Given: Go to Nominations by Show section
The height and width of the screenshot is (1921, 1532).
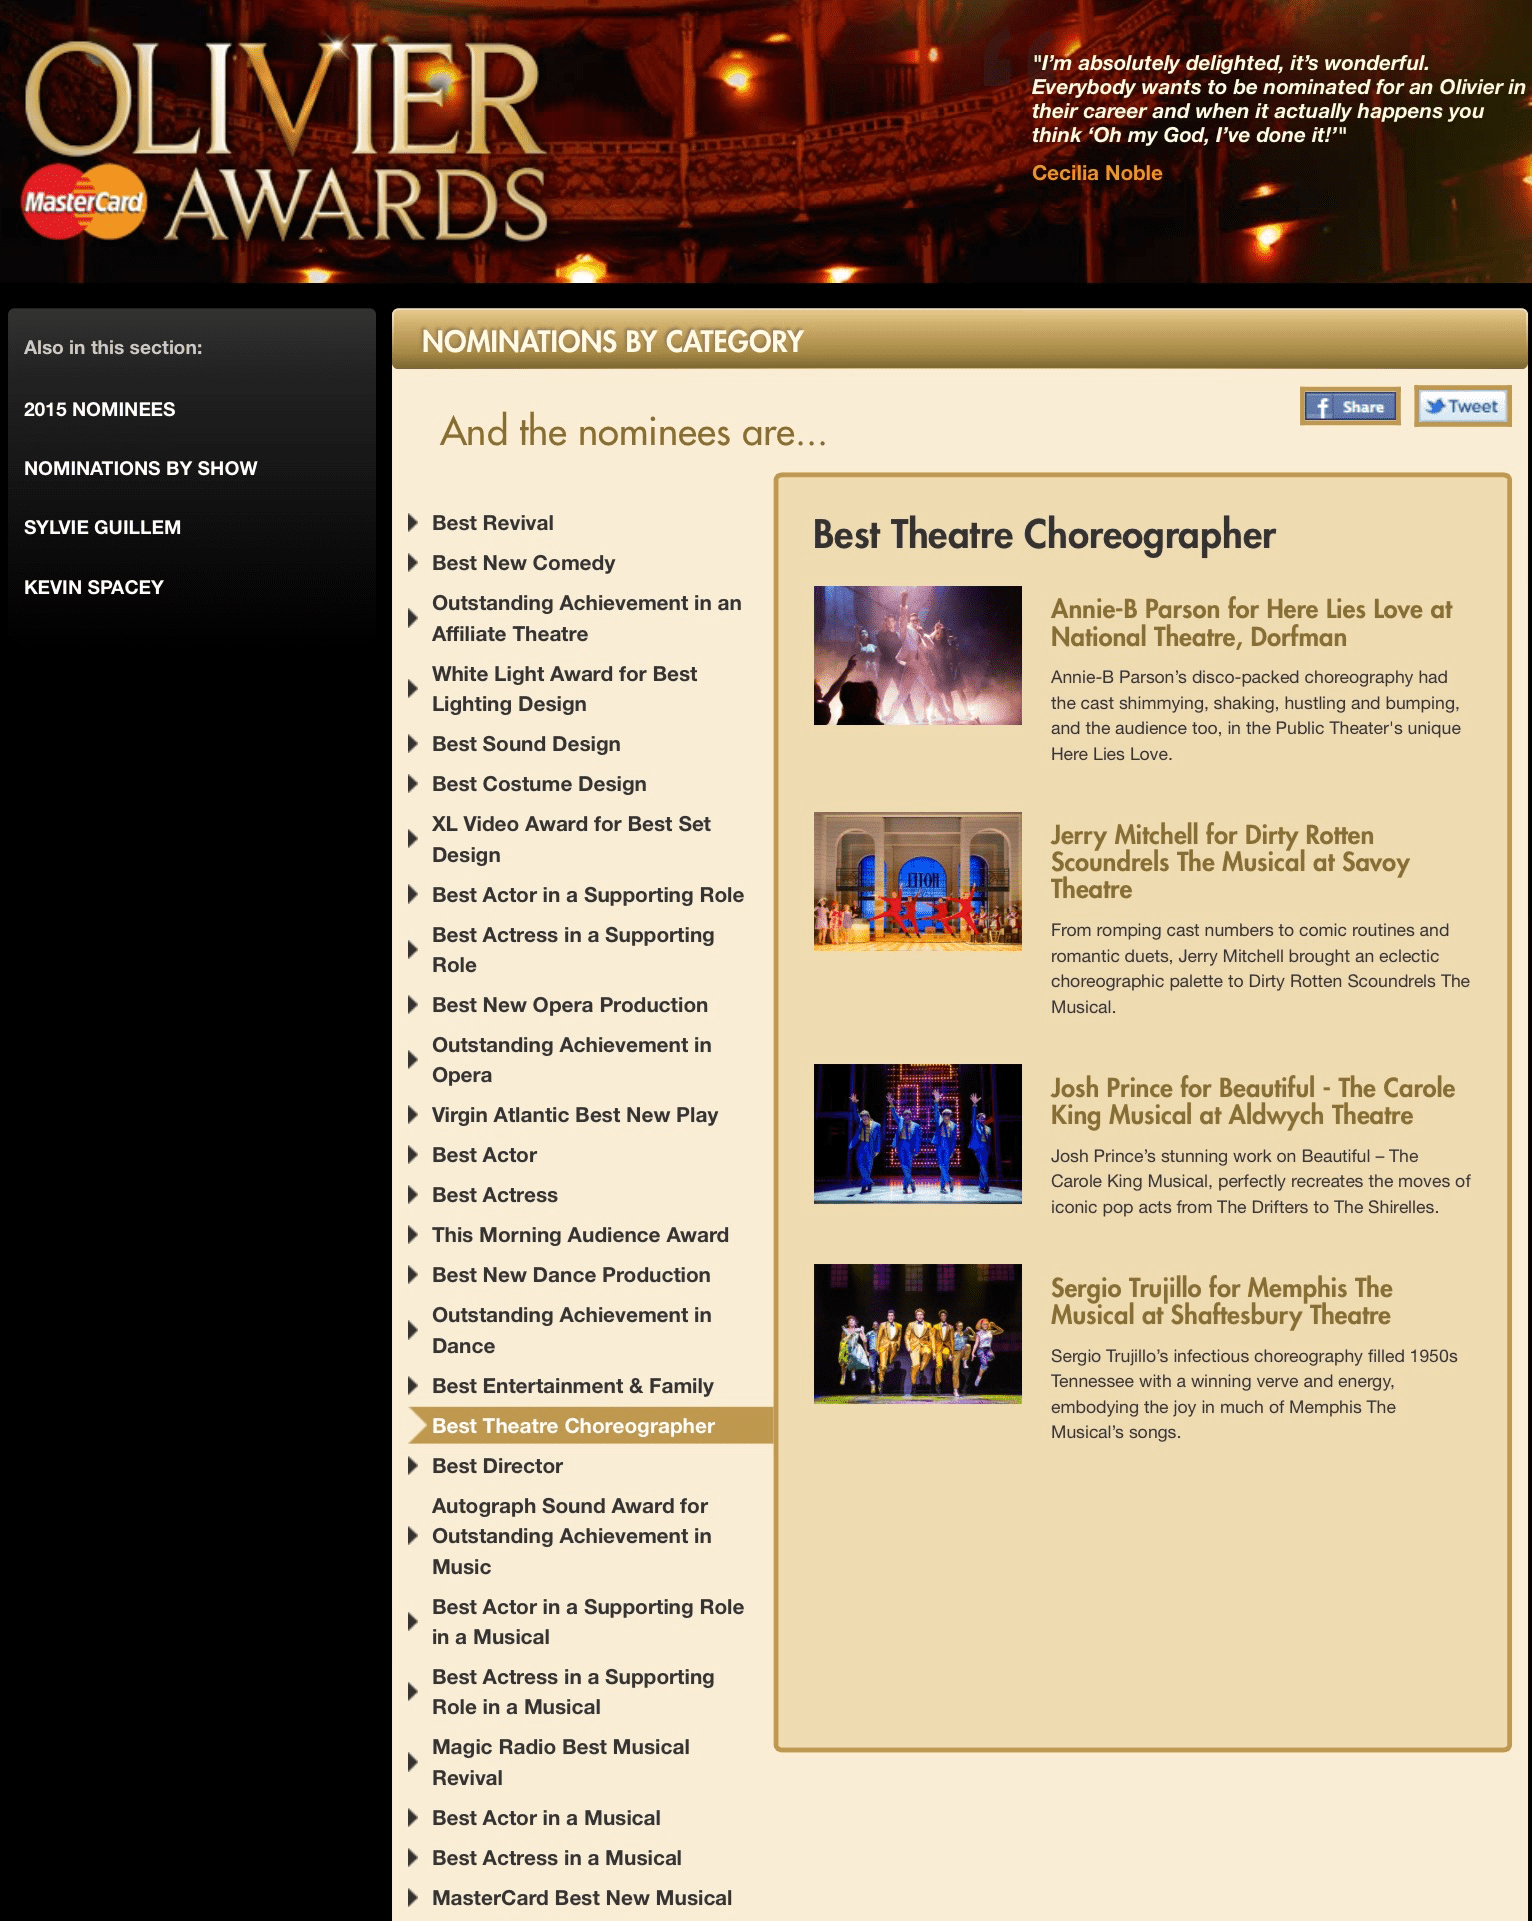Looking at the screenshot, I should click(x=140, y=468).
